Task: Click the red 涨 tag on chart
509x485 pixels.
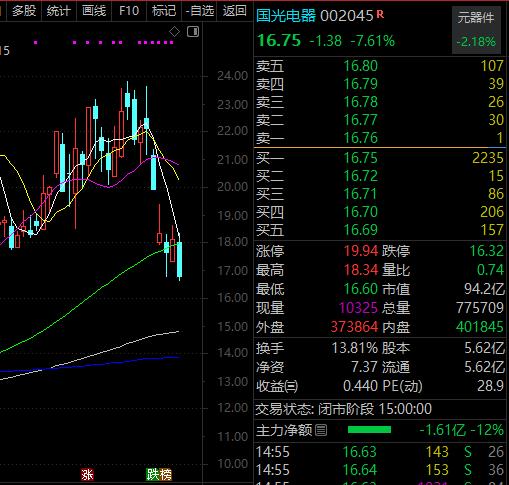Action: tap(87, 474)
